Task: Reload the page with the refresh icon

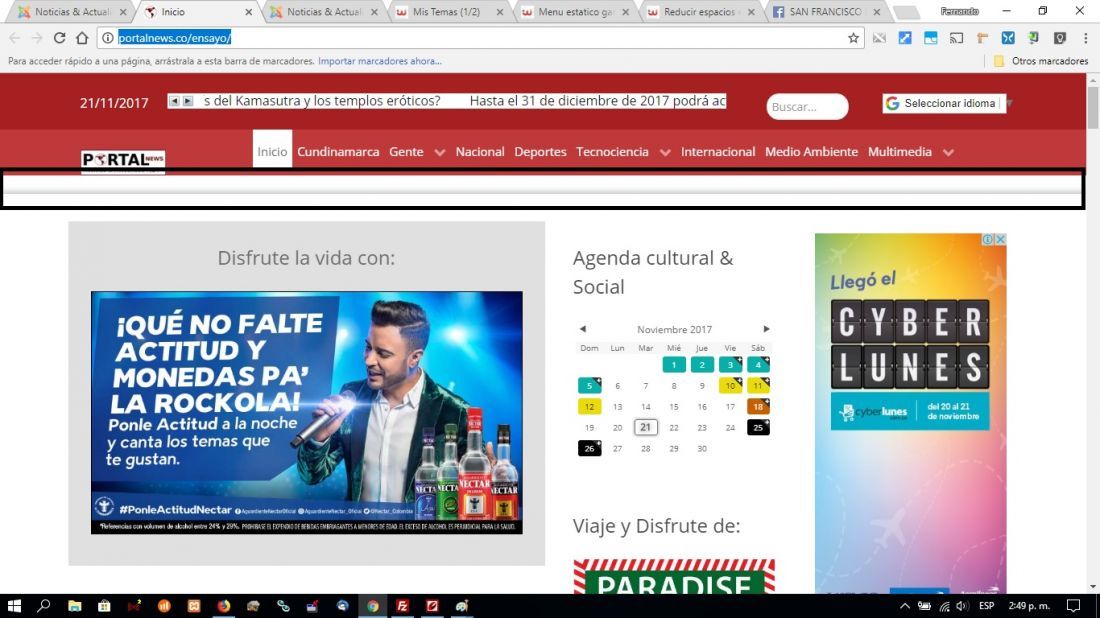Action: [59, 39]
